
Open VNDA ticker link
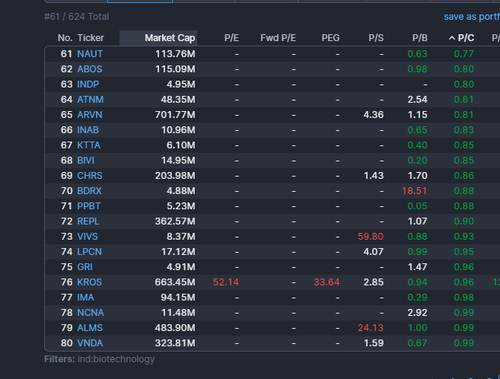point(90,343)
